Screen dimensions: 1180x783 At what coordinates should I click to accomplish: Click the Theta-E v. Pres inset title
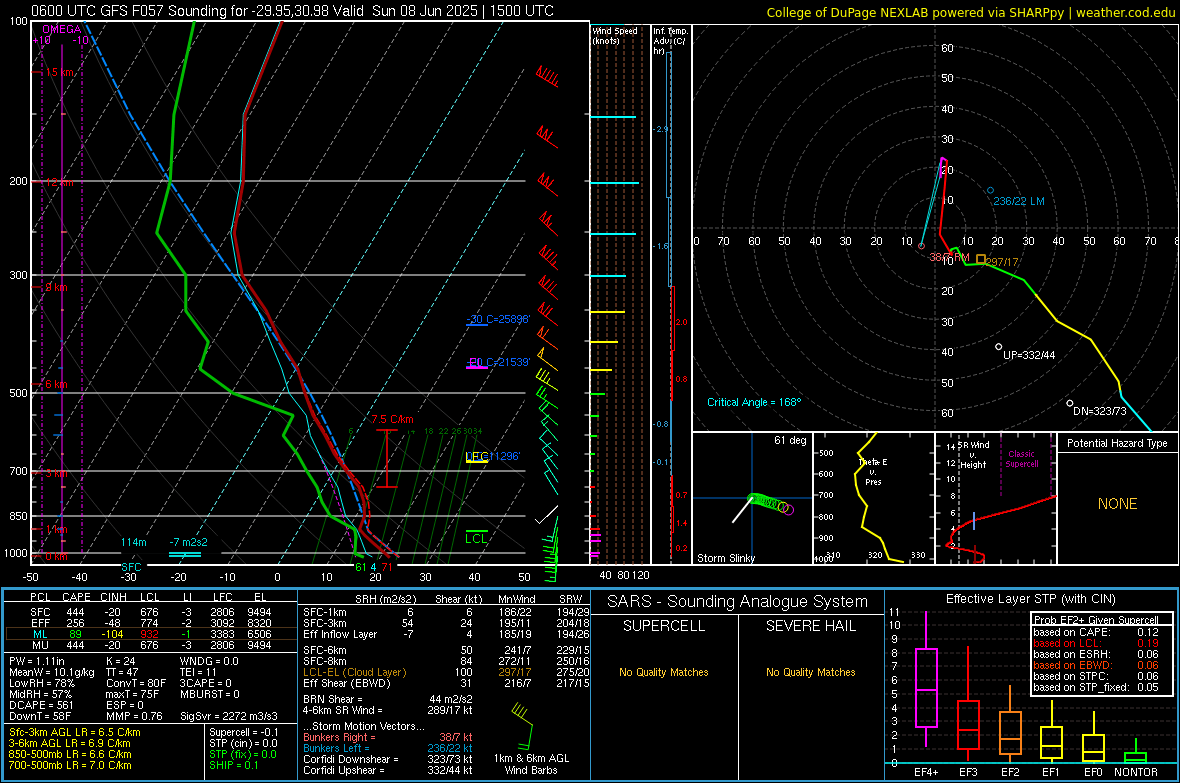(873, 471)
